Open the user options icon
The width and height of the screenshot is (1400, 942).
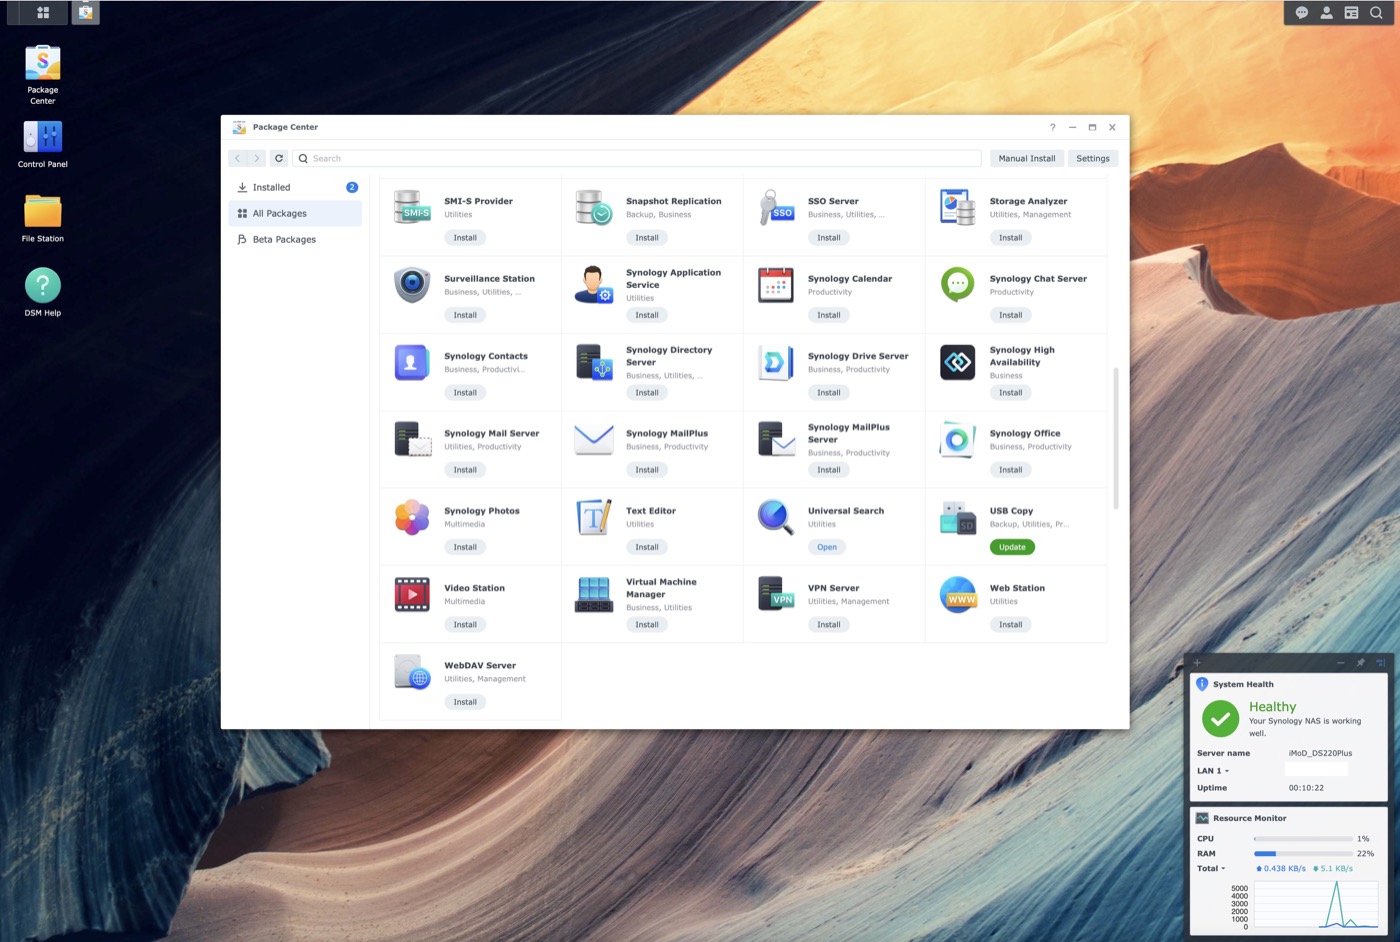coord(1326,13)
